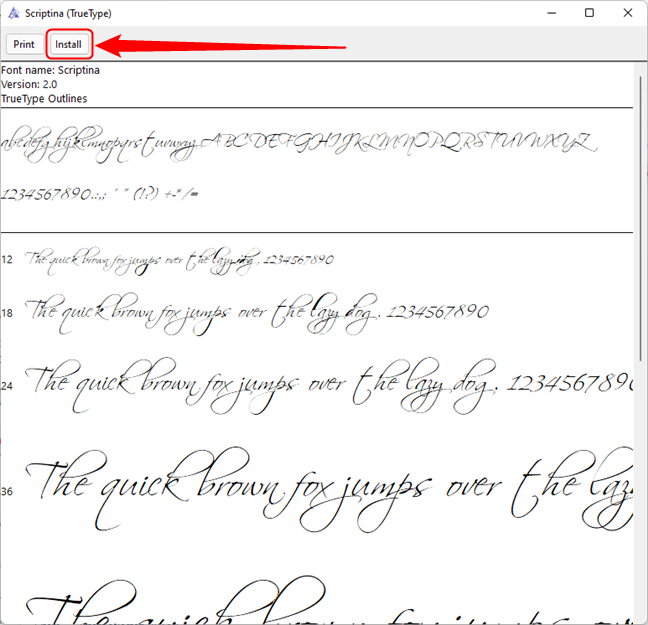648x625 pixels.
Task: Click the Scriptina font viewer title icon
Action: [13, 13]
